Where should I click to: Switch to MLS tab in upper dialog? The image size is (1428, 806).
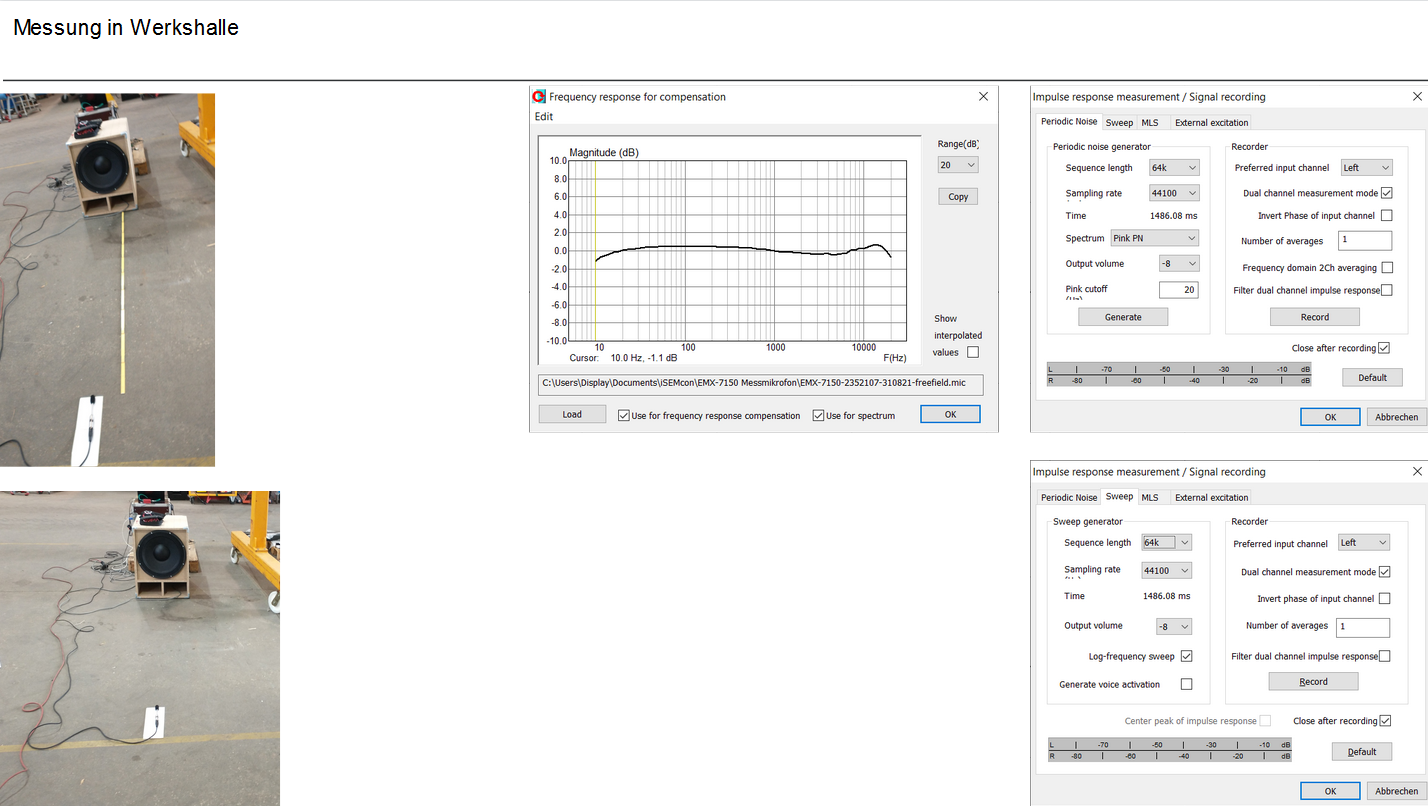click(1150, 123)
